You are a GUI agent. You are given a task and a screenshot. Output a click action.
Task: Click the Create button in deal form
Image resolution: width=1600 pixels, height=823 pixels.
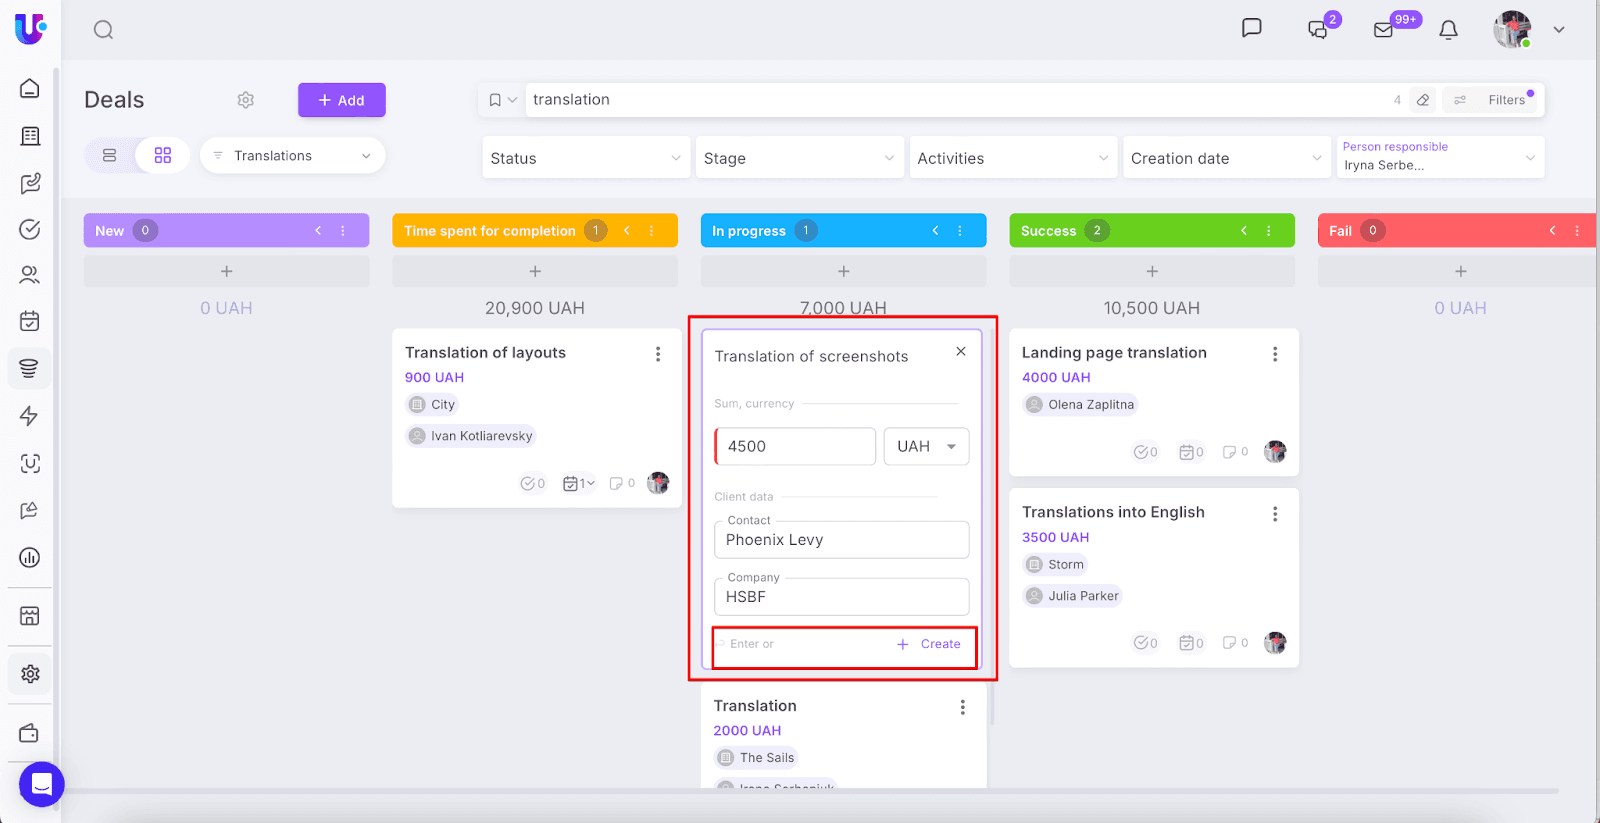[929, 644]
